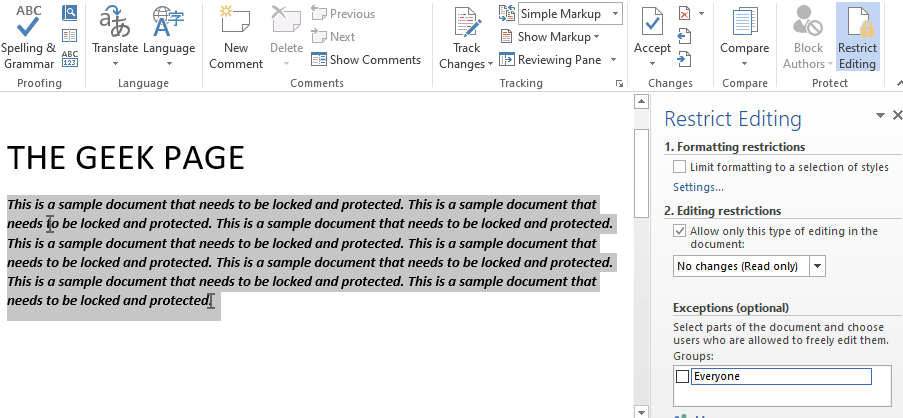Viewport: 903px width, 418px height.
Task: Click the Block Authors button
Action: (x=808, y=37)
